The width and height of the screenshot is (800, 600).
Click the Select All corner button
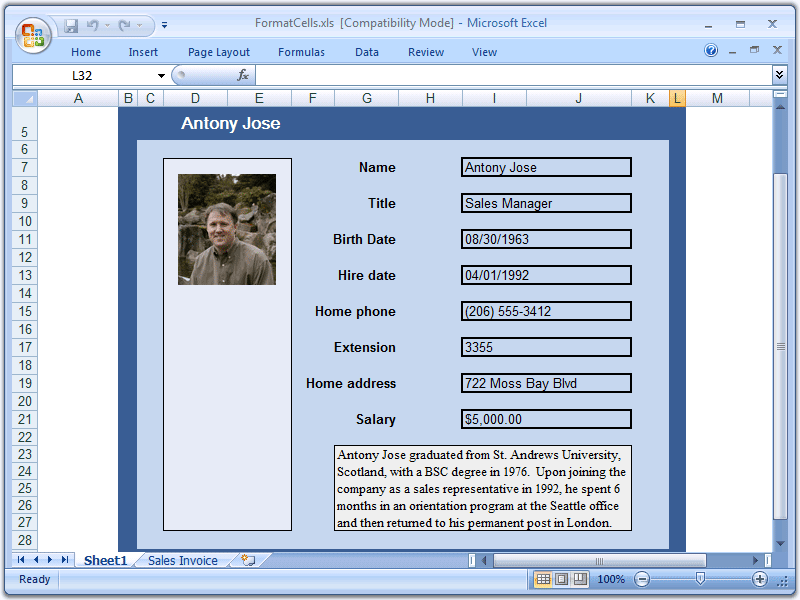tap(24, 98)
